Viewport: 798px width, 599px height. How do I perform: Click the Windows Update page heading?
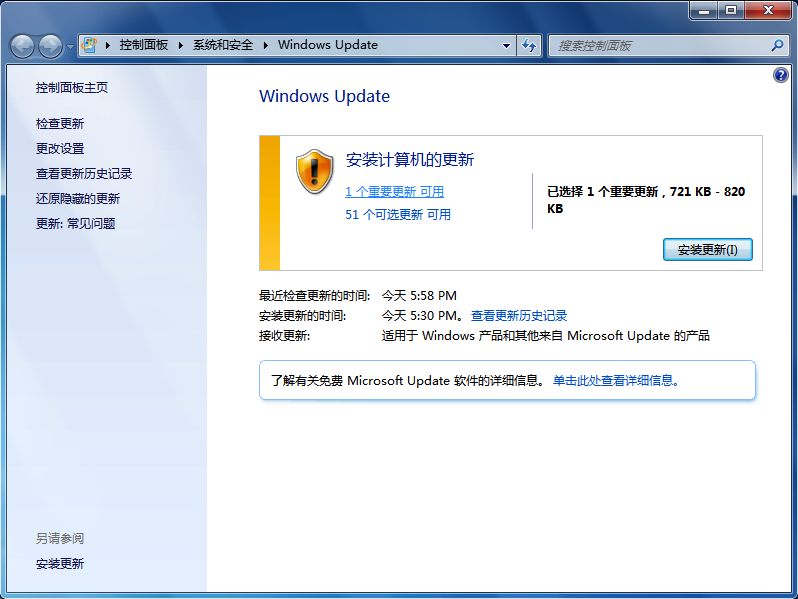324,96
